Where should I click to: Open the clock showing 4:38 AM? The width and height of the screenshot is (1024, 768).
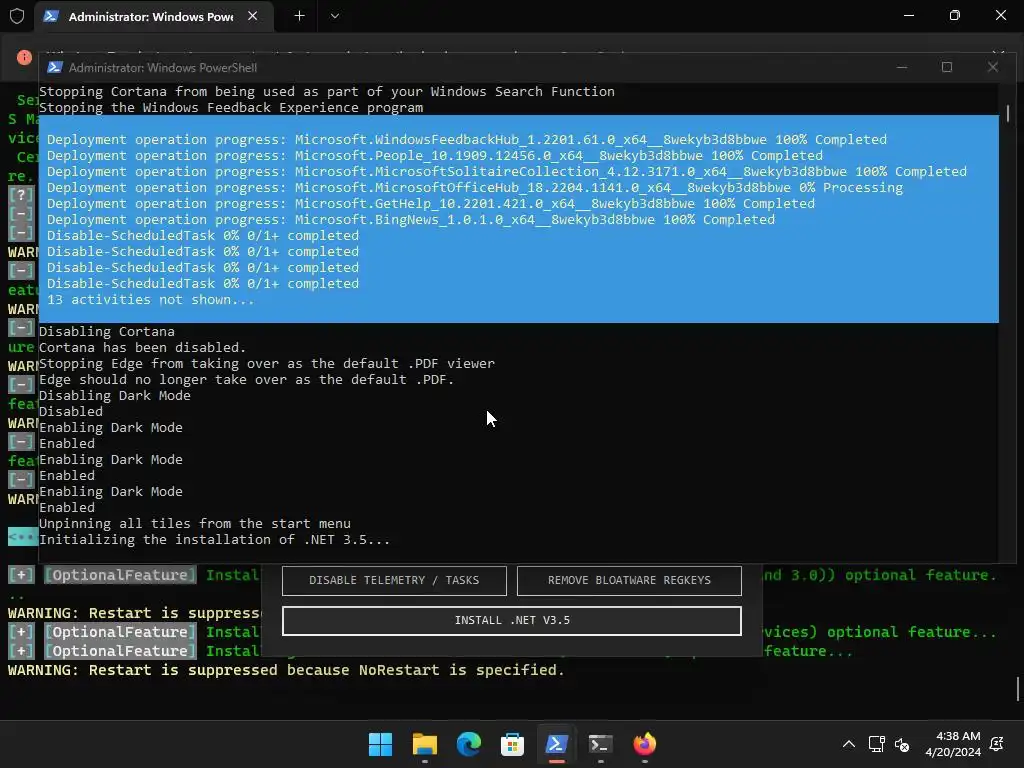(953, 744)
